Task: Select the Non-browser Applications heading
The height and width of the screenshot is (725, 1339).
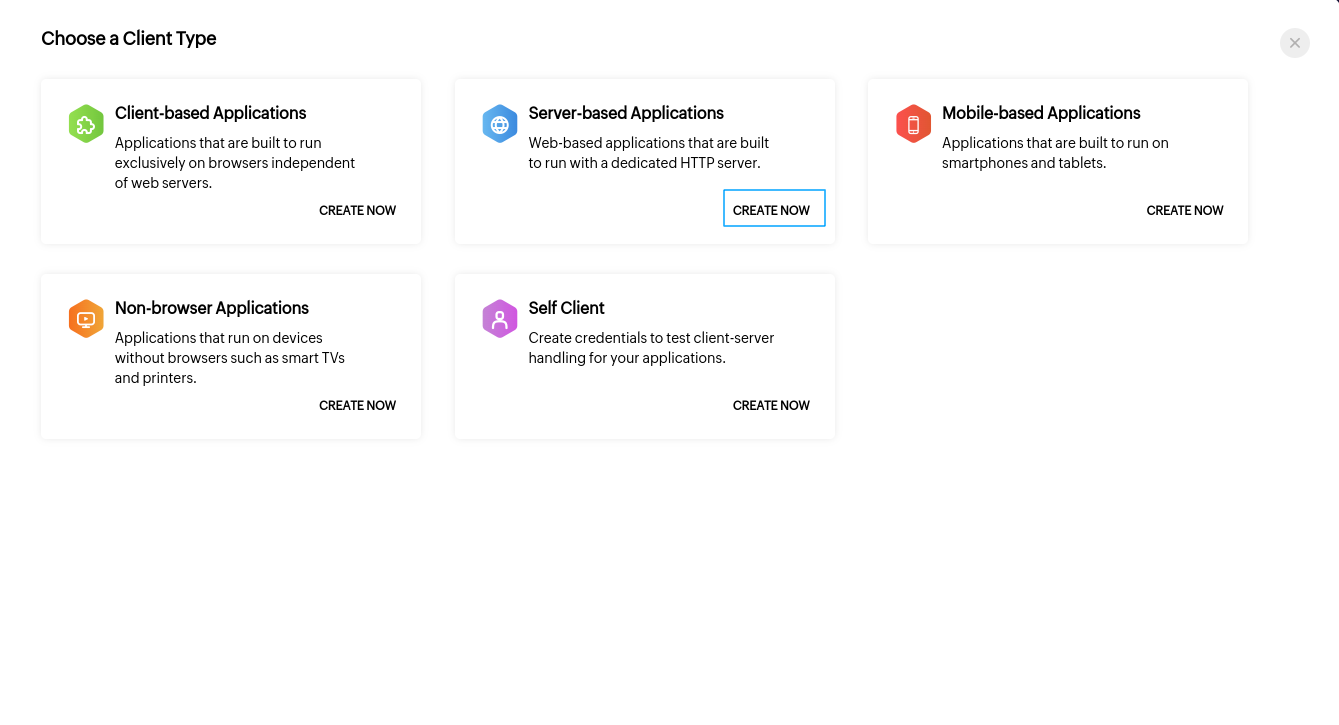Action: point(212,308)
